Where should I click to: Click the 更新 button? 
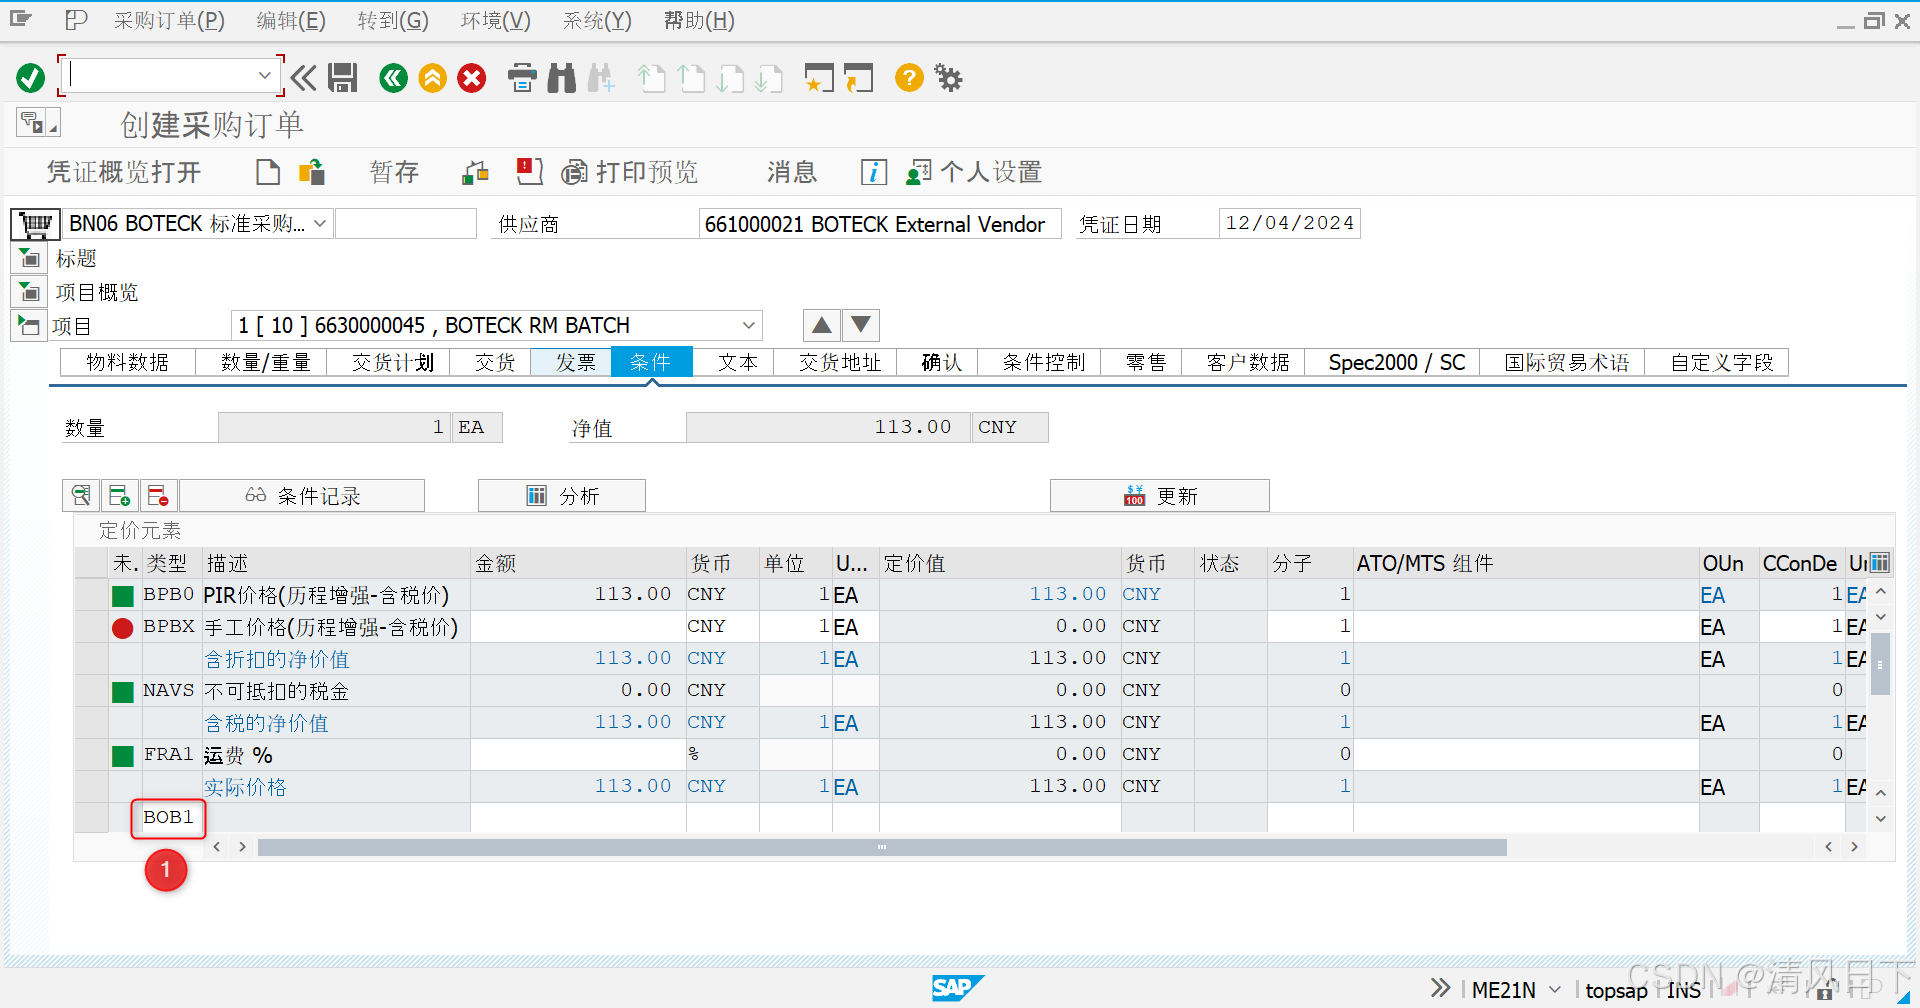click(x=1160, y=495)
